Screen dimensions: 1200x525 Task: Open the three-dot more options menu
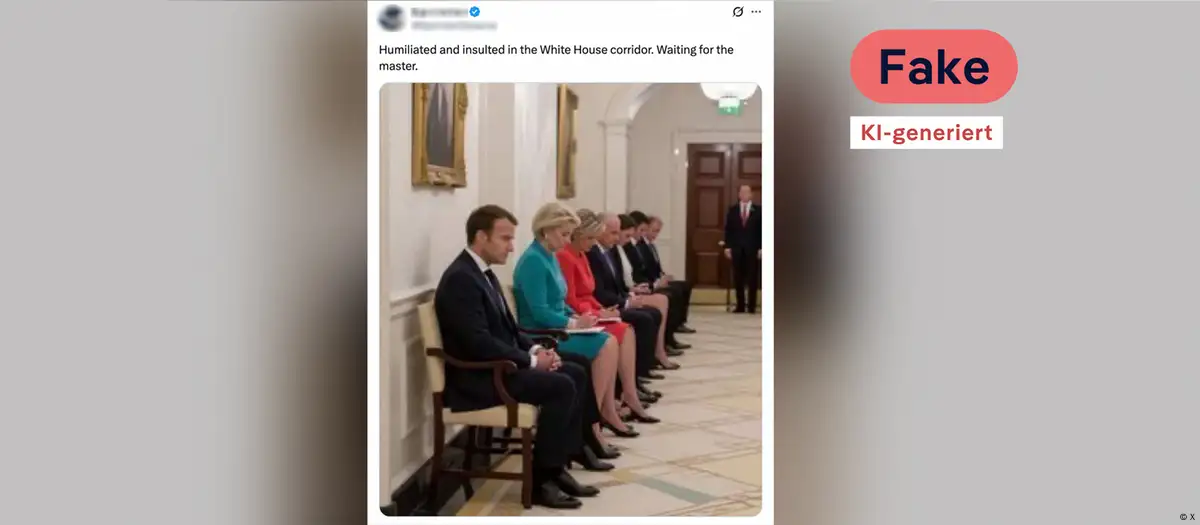point(756,12)
